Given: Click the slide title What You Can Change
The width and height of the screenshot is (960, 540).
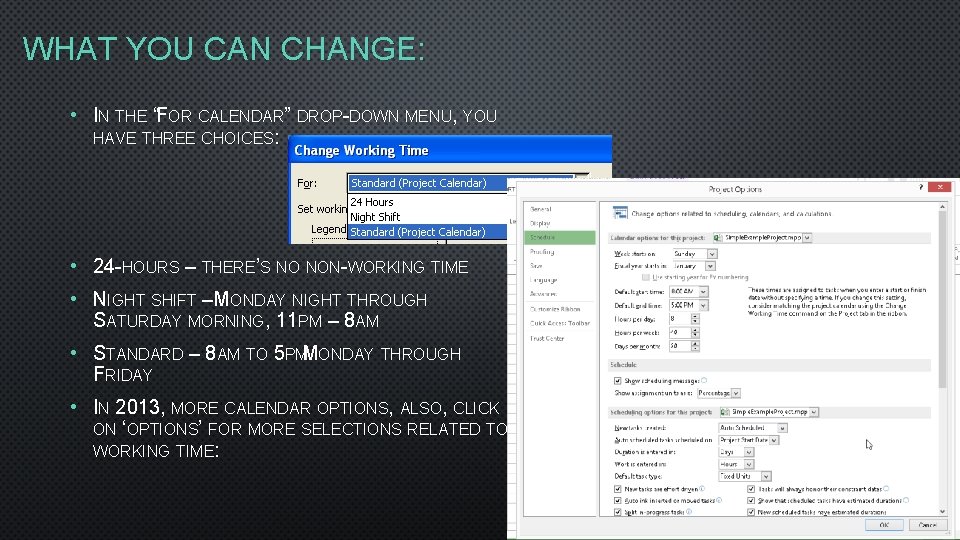Looking at the screenshot, I should [223, 48].
